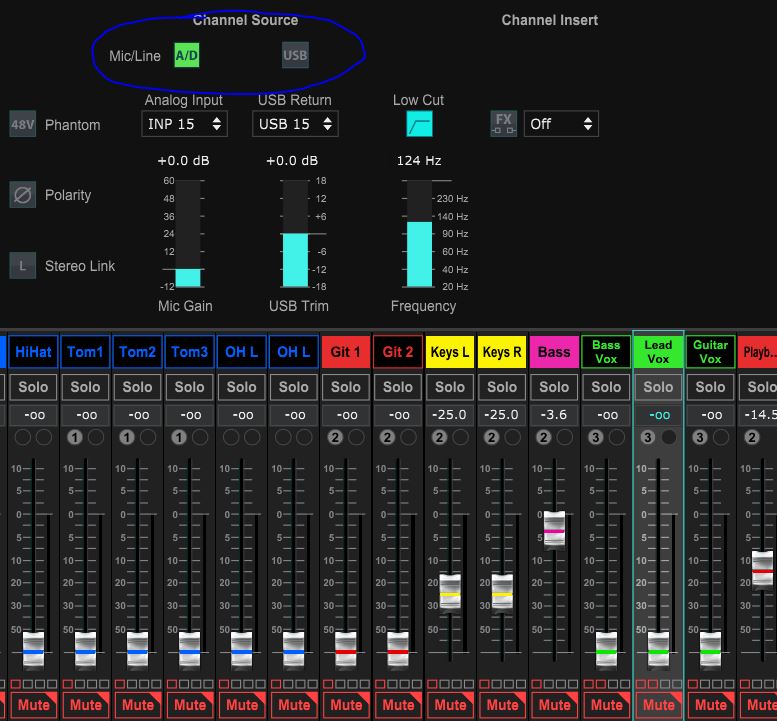Viewport: 777px width, 721px height.
Task: Mute the Bass channel
Action: [554, 705]
